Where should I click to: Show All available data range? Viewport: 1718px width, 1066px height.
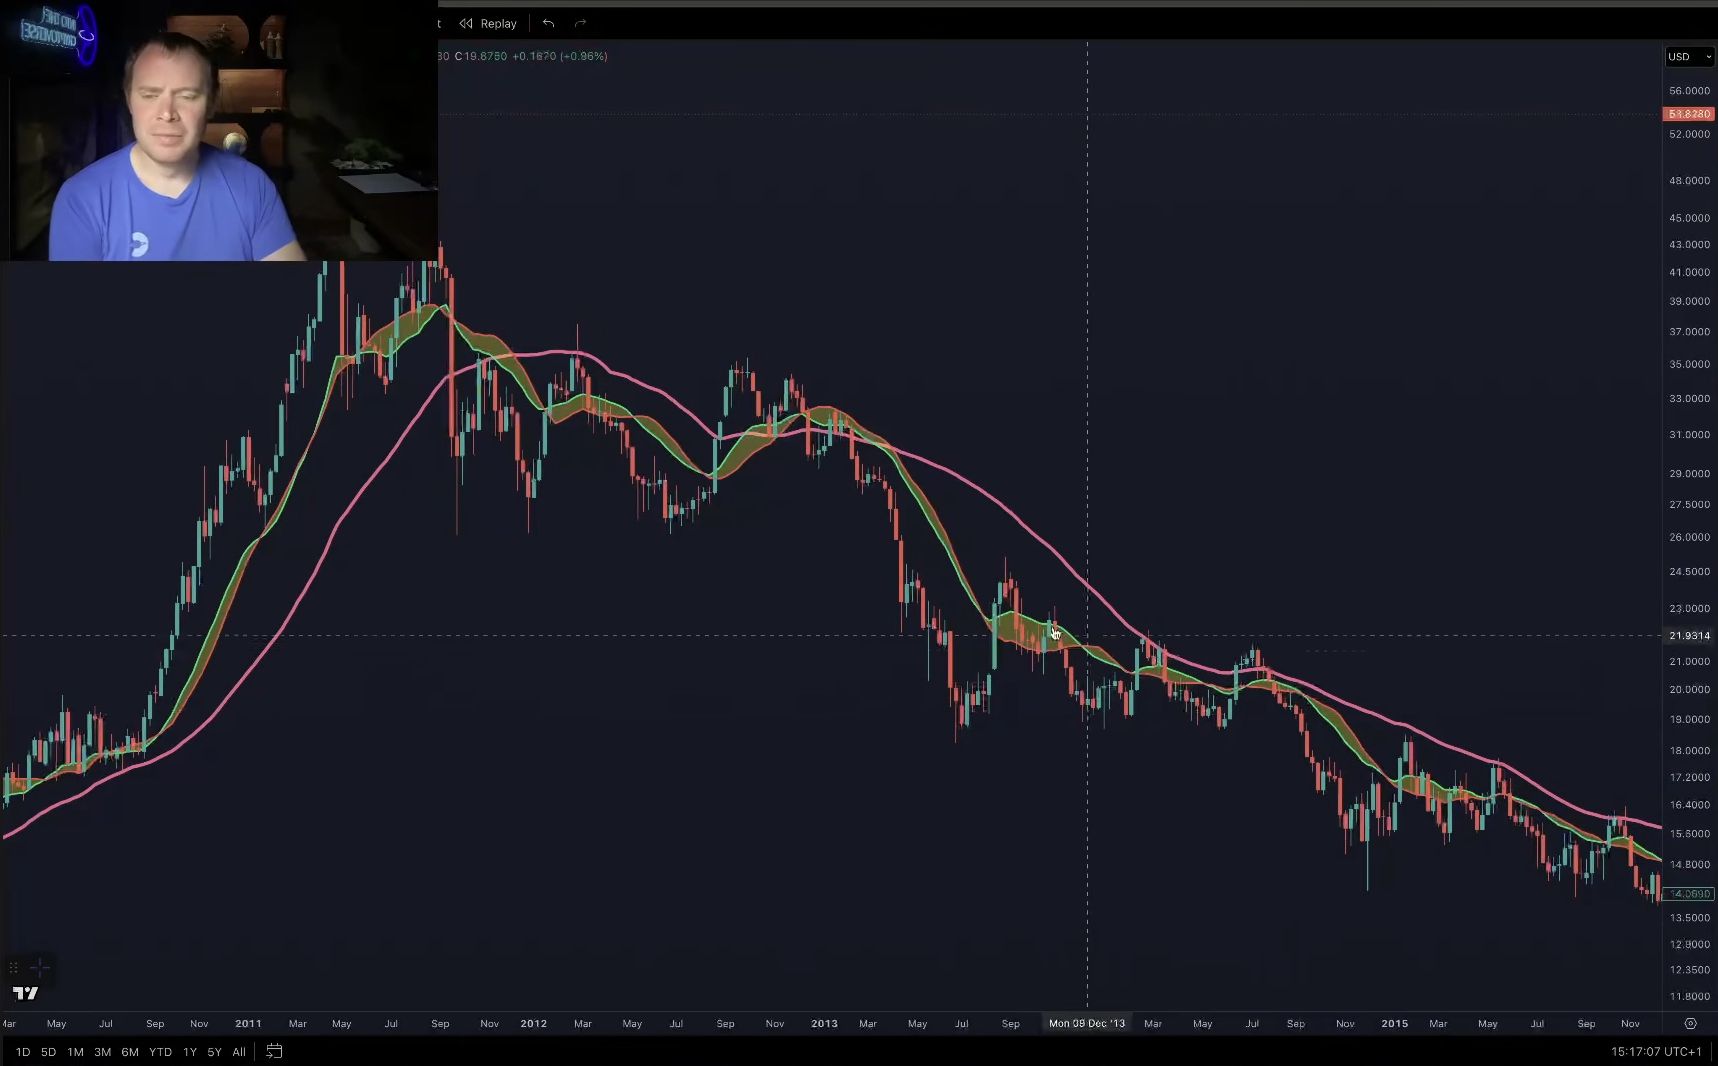[x=239, y=1051]
